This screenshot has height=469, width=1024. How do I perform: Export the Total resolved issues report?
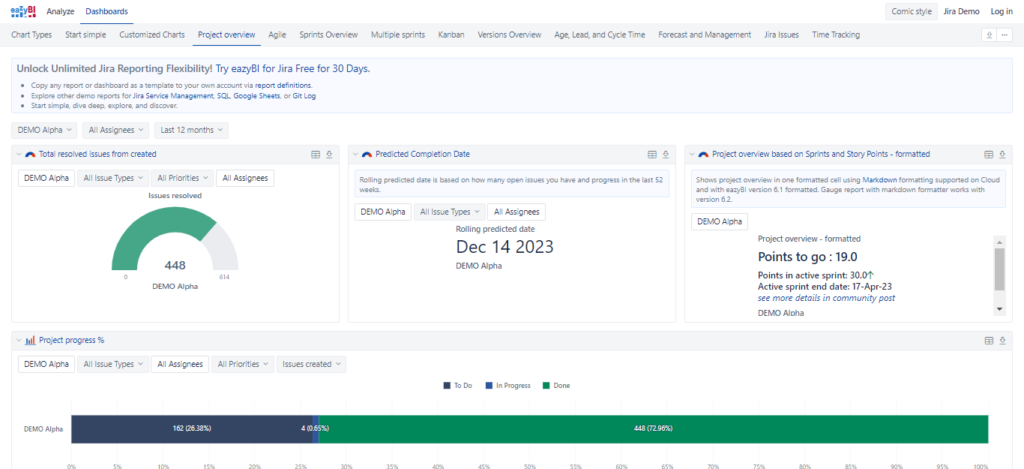pos(329,154)
